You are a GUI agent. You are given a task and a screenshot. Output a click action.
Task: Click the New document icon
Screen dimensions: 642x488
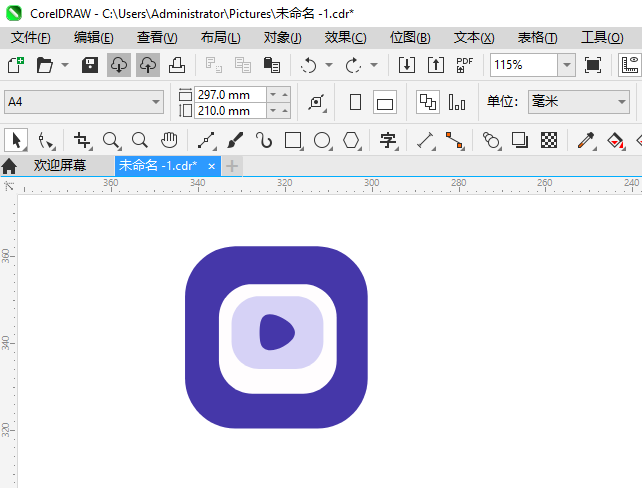pyautogui.click(x=16, y=65)
